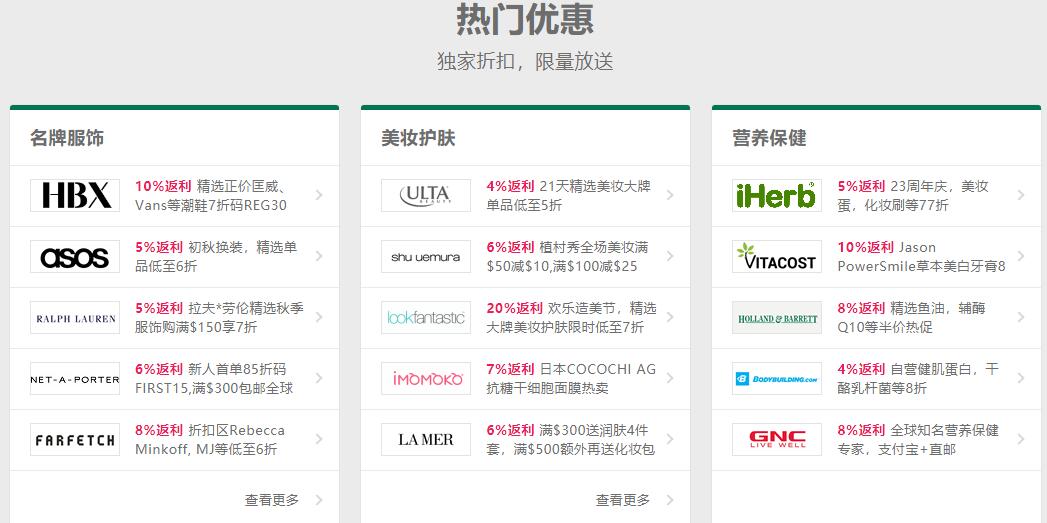Open 拉夫*劳伦精选秋季 offer text
Image resolution: width=1047 pixels, height=523 pixels.
click(219, 317)
